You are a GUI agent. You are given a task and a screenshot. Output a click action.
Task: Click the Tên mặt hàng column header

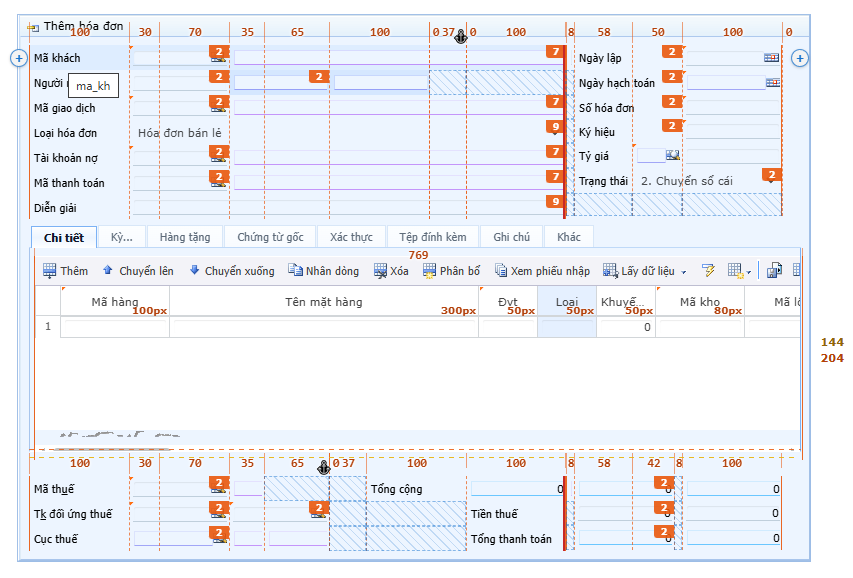coord(324,302)
